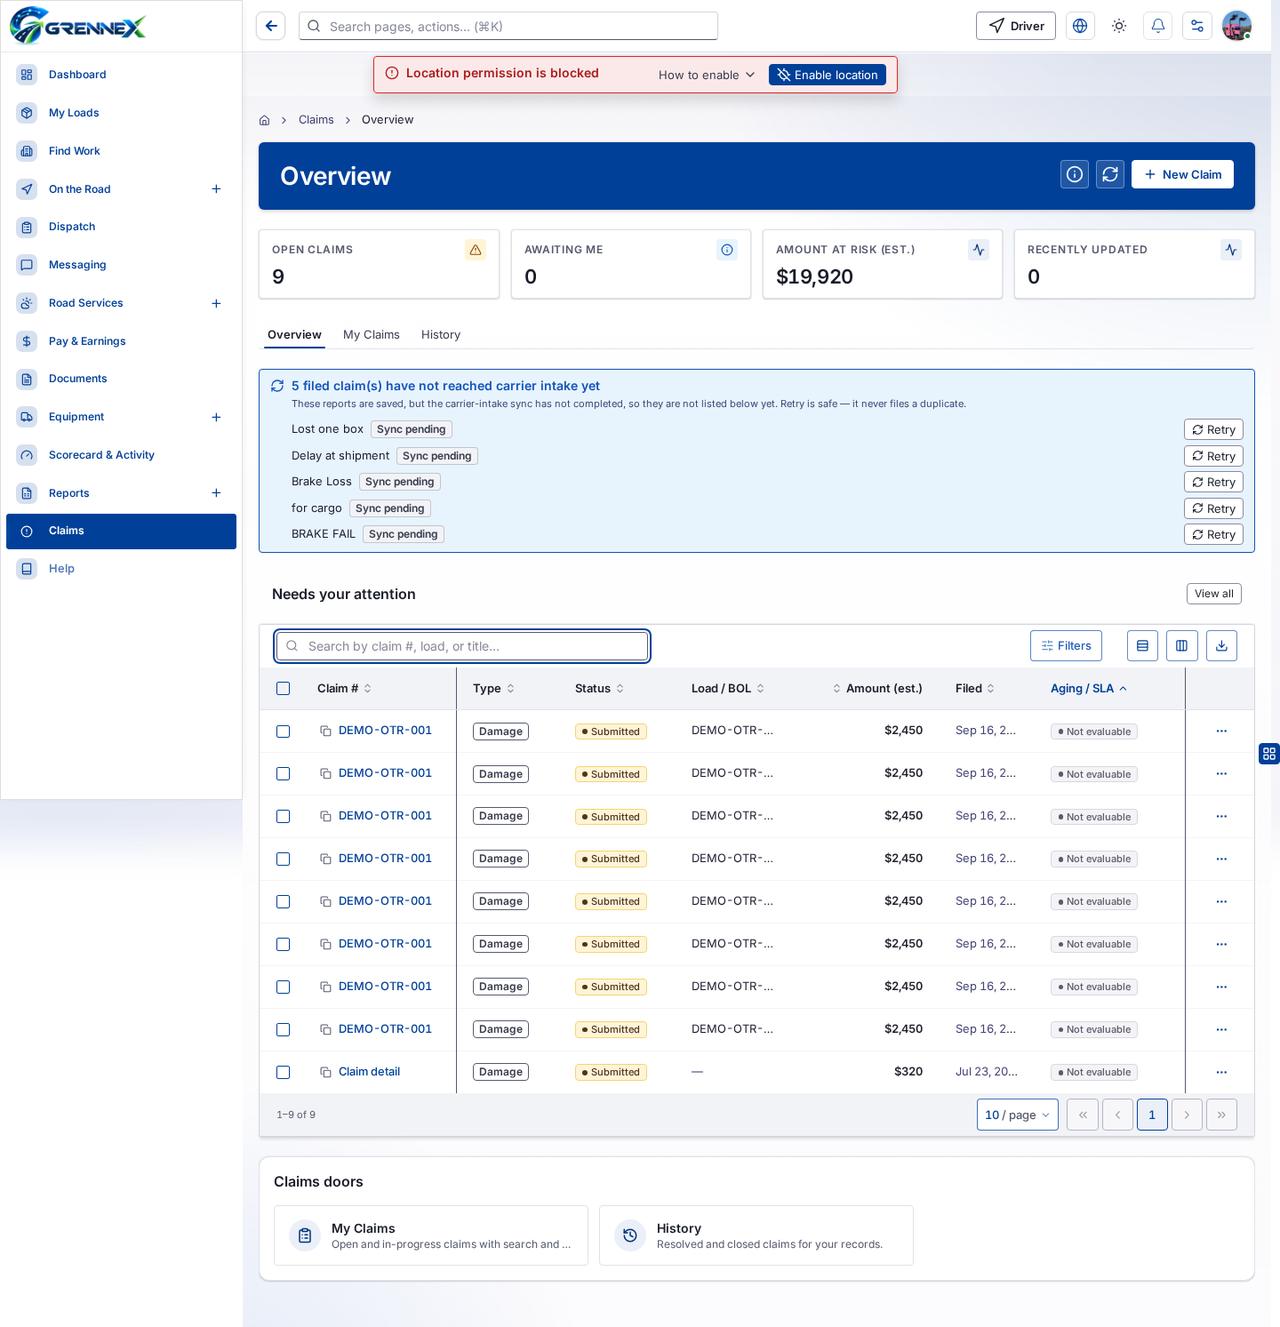Click the claims search by claim # field

462,646
